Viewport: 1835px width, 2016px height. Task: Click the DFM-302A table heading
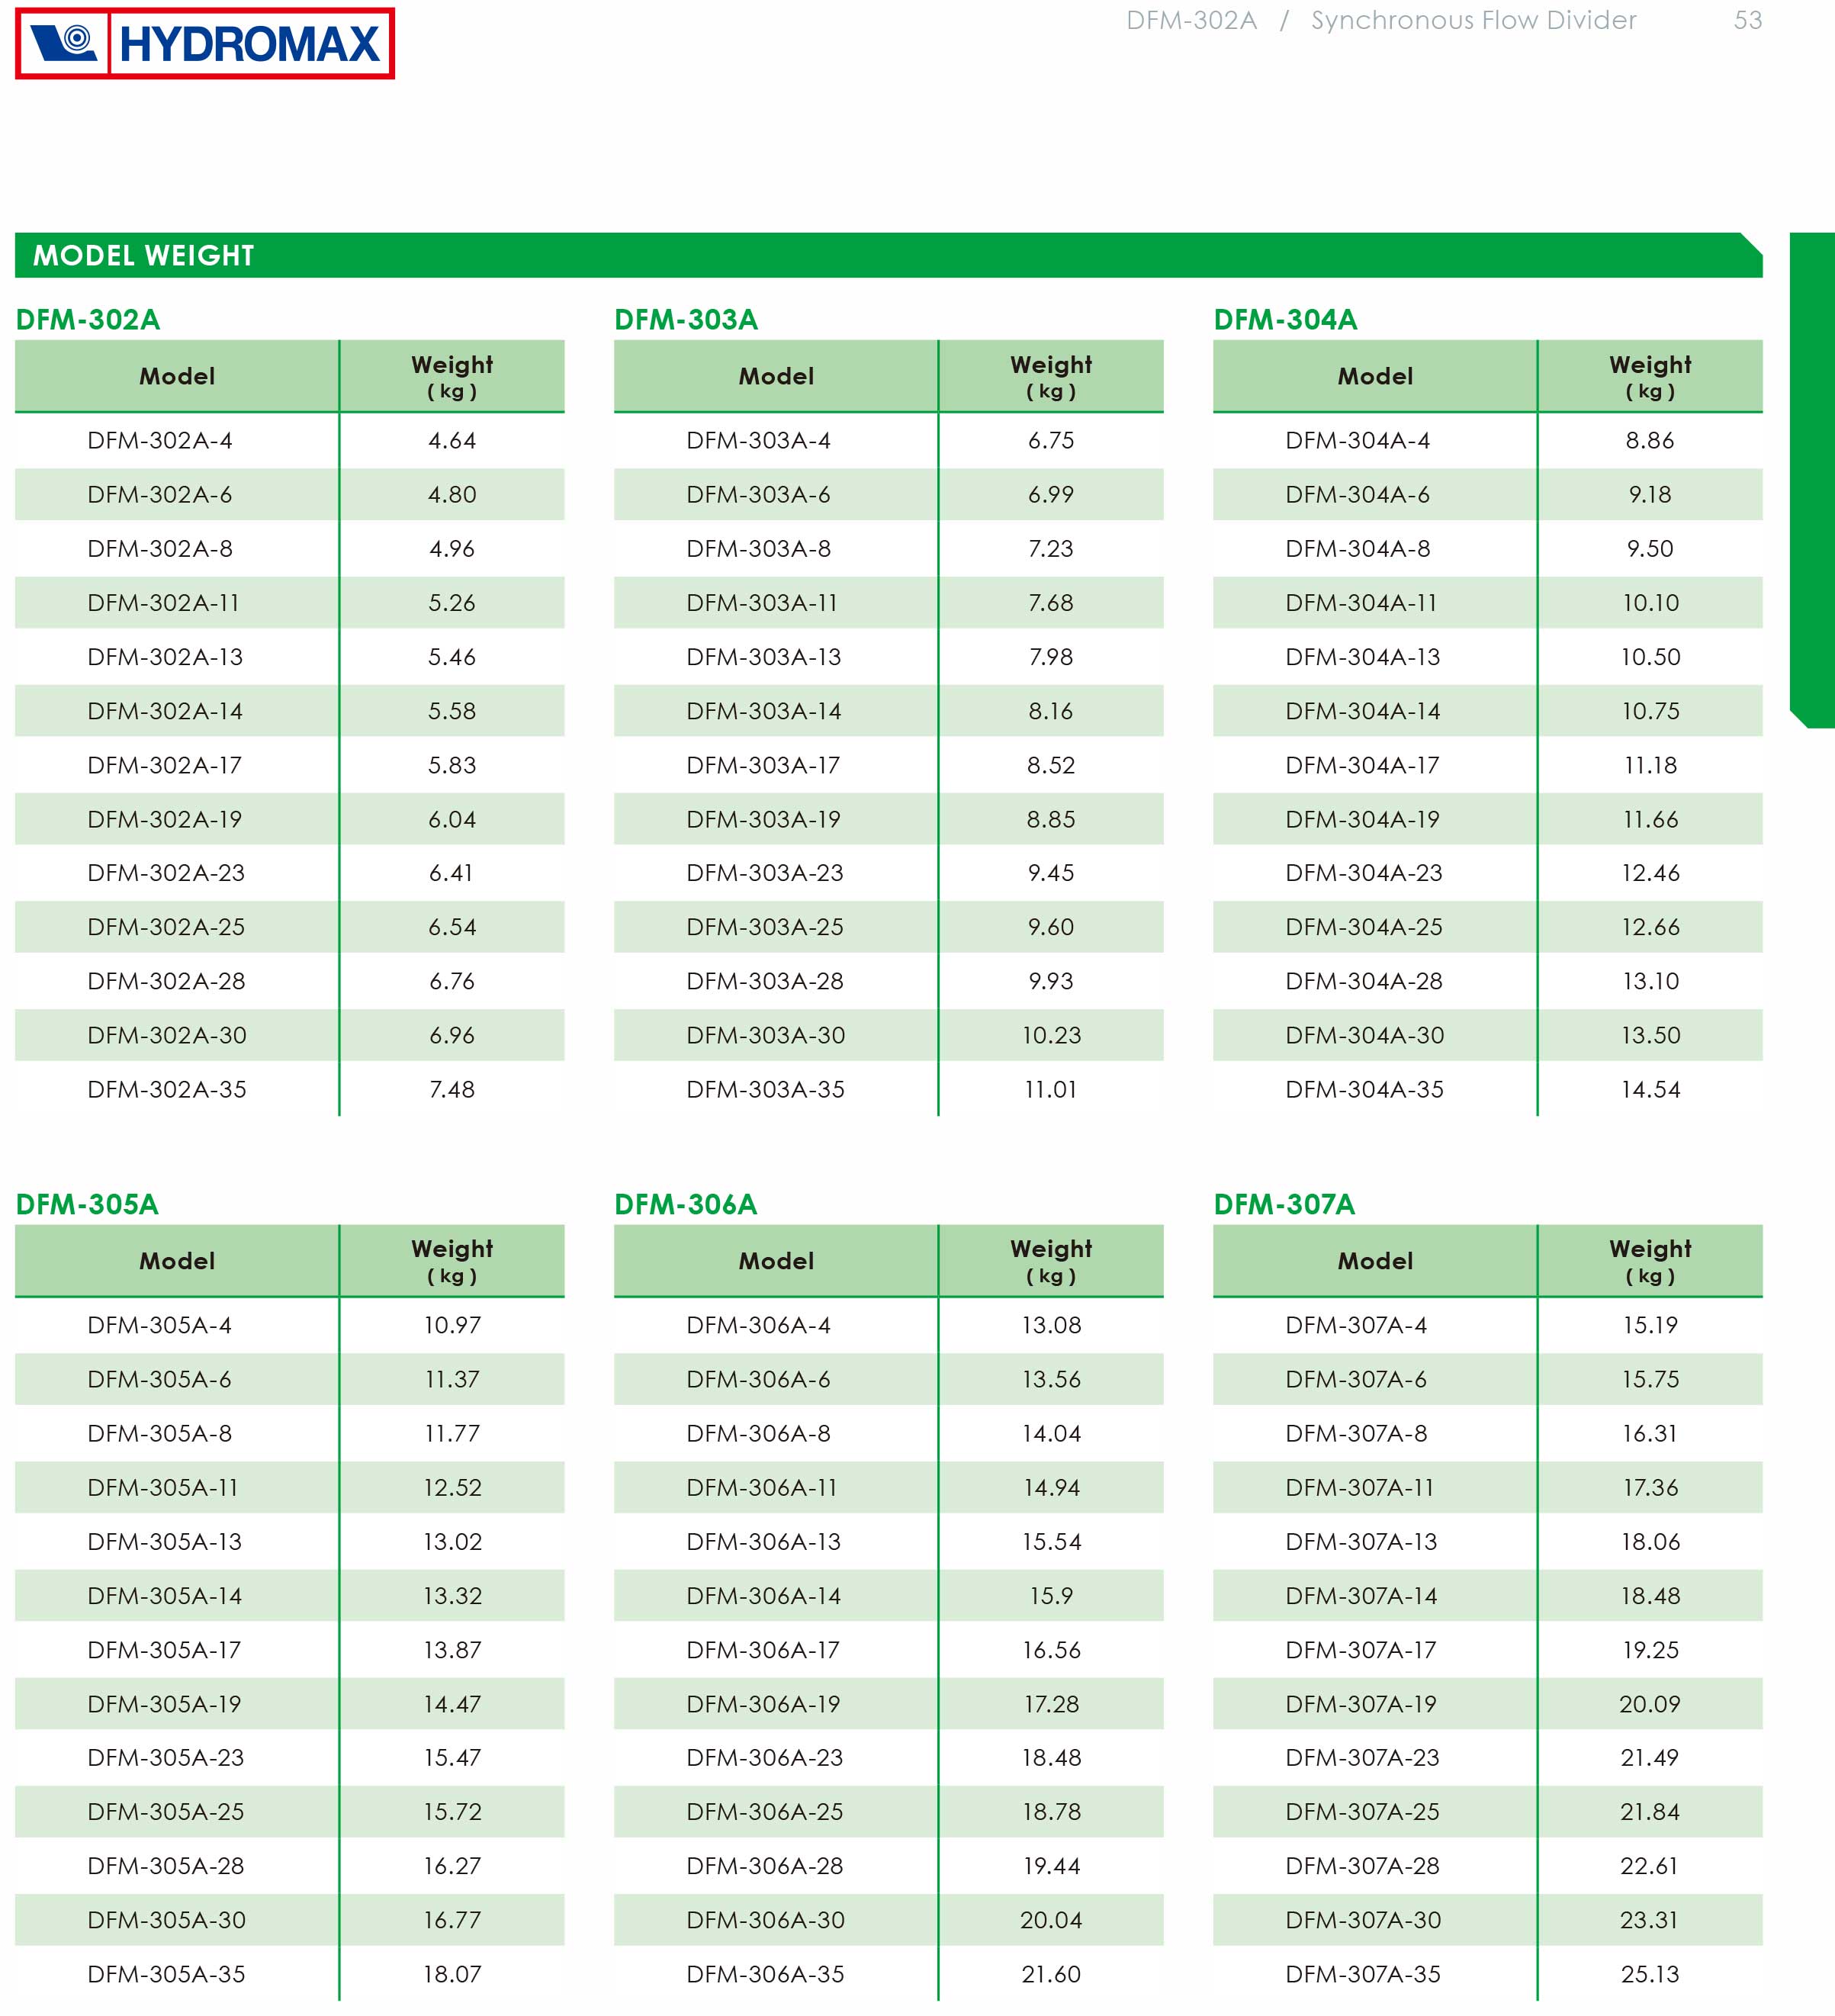[x=88, y=320]
